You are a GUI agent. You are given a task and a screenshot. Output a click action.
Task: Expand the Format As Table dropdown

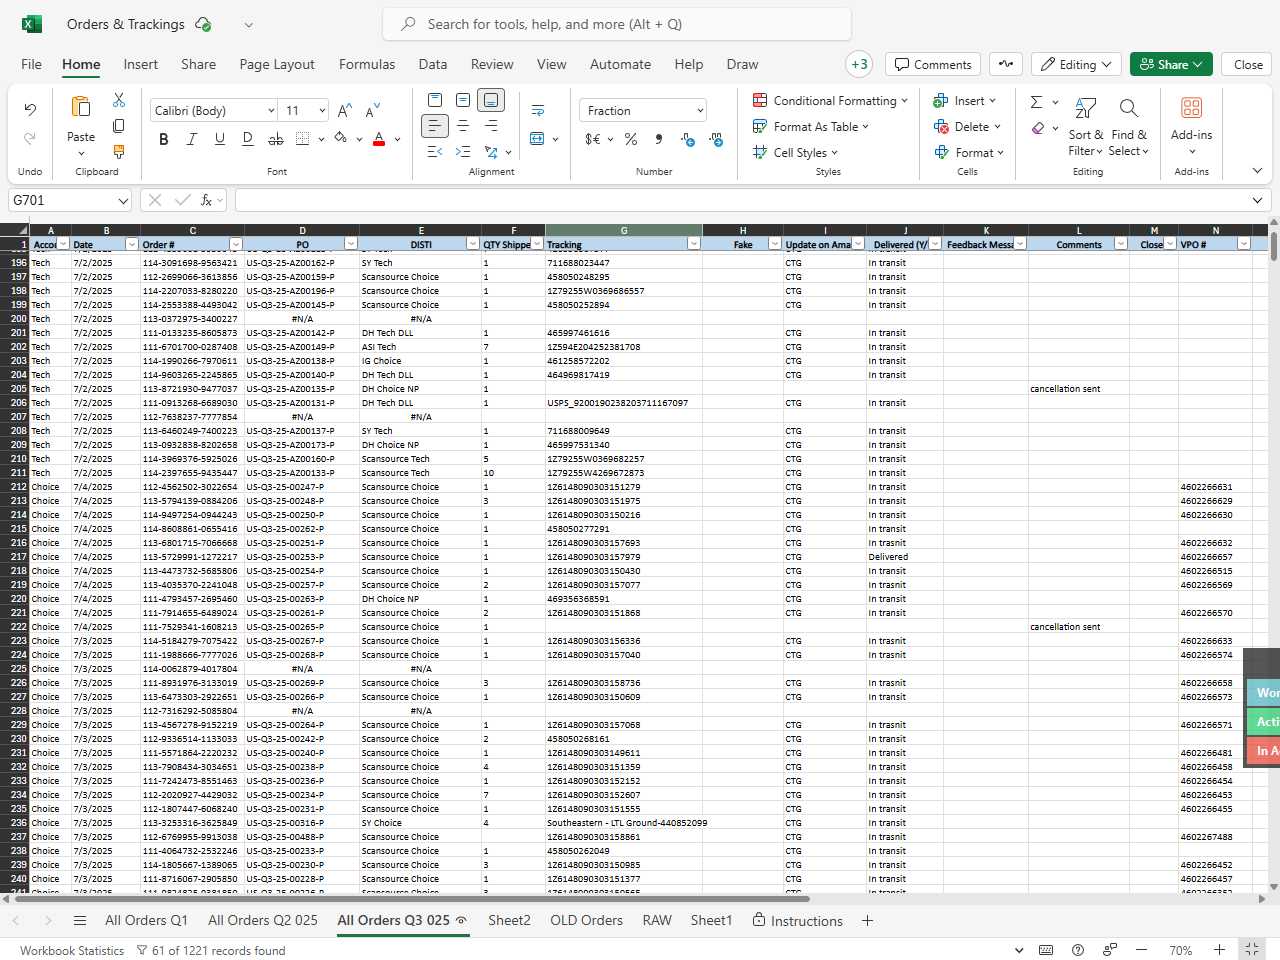pos(865,127)
